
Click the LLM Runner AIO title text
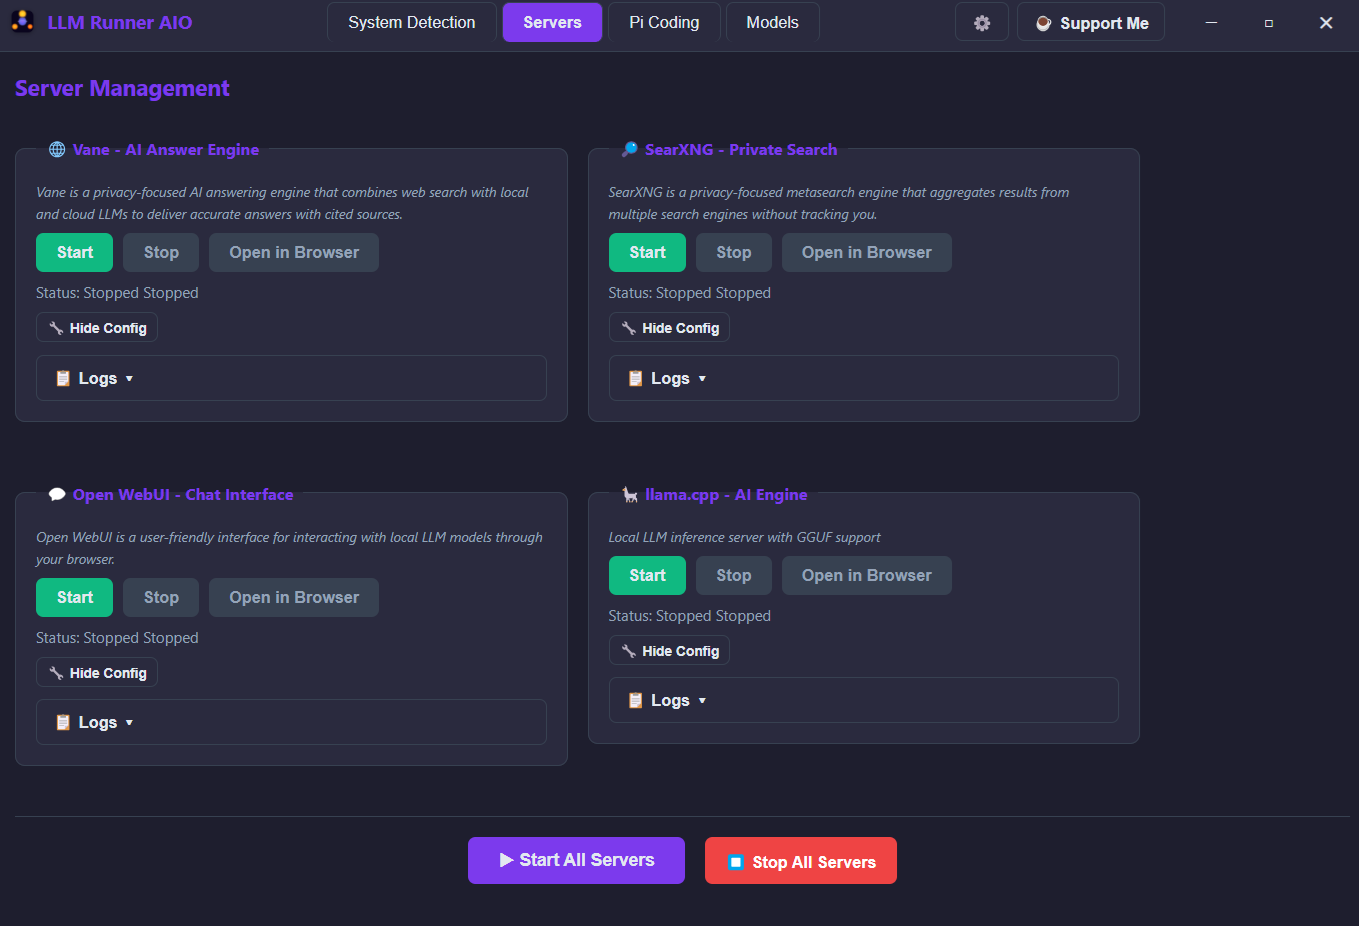(120, 22)
